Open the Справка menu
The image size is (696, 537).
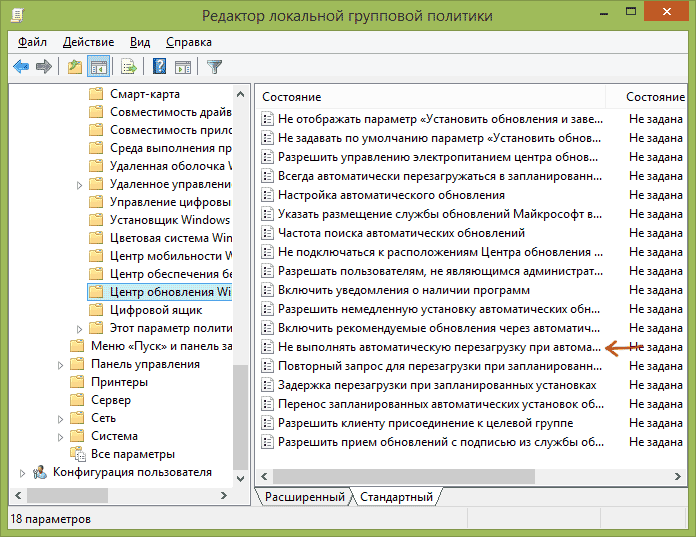tap(189, 42)
